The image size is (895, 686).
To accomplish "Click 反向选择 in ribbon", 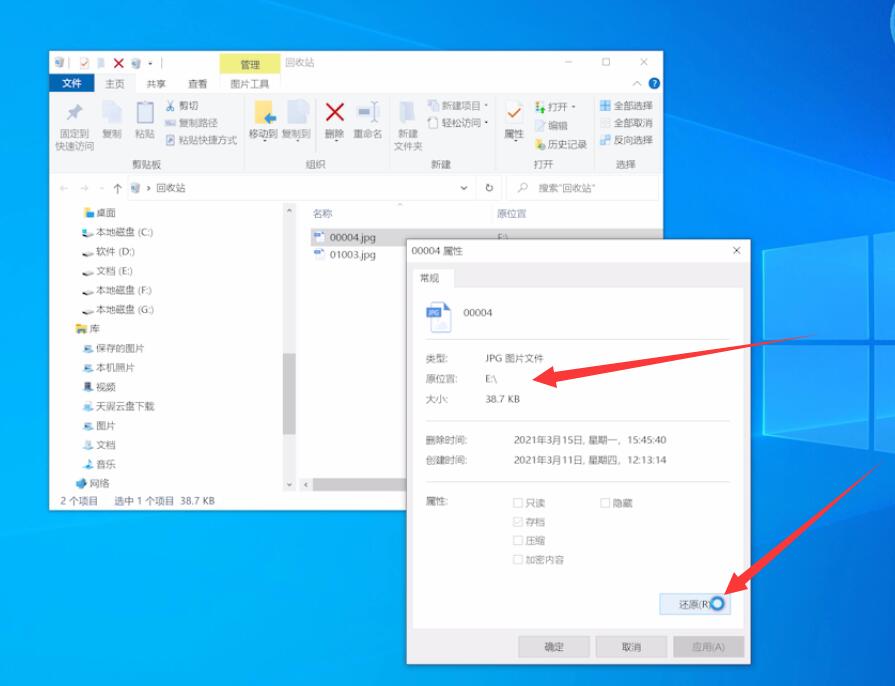I will pyautogui.click(x=626, y=140).
